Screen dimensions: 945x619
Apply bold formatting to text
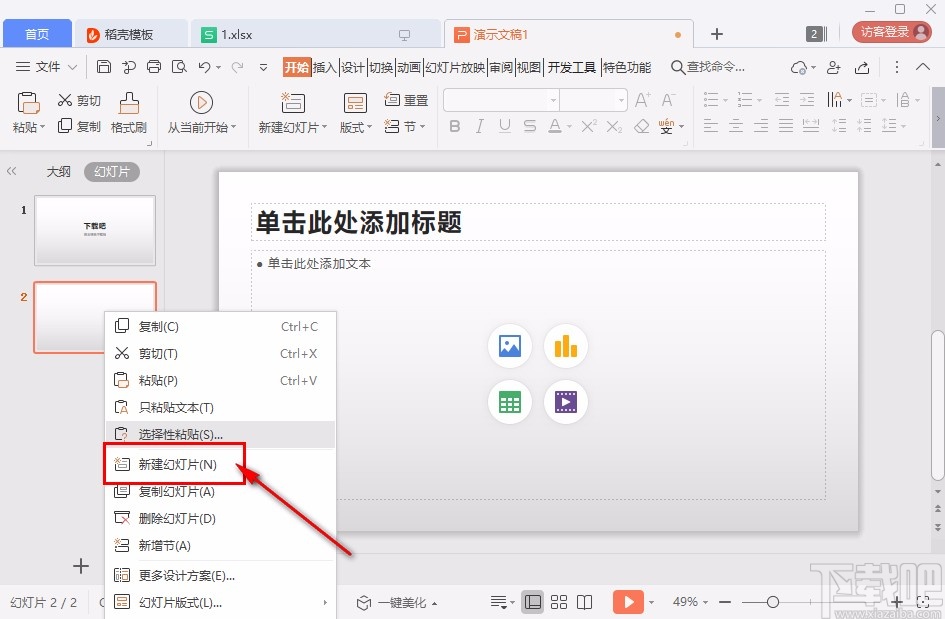click(454, 126)
